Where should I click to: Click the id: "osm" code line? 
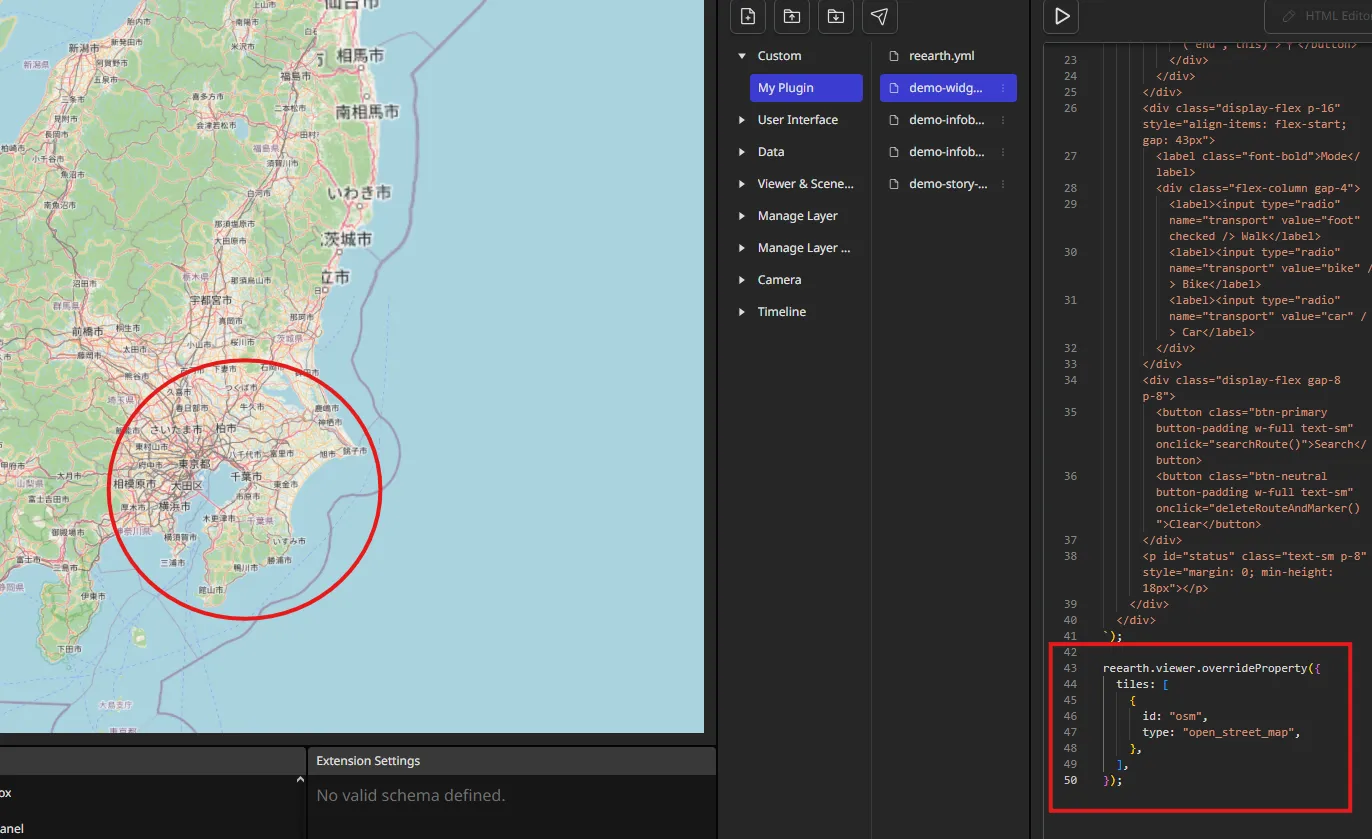click(1175, 716)
